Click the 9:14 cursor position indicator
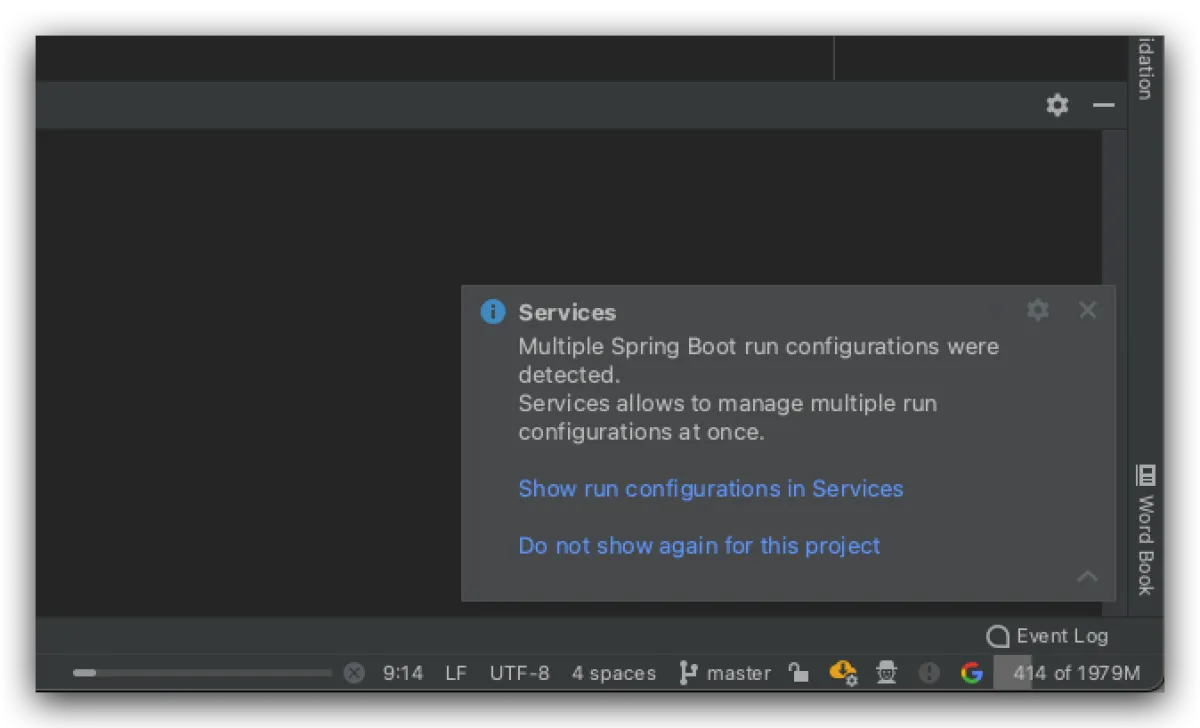Screen dimensions: 1200x728 pyautogui.click(x=403, y=673)
